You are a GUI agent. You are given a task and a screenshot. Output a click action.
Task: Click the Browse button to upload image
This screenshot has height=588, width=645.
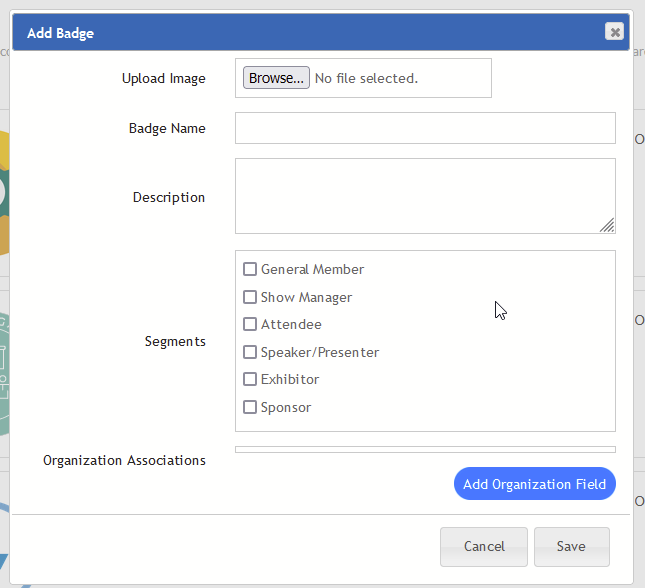coord(276,78)
